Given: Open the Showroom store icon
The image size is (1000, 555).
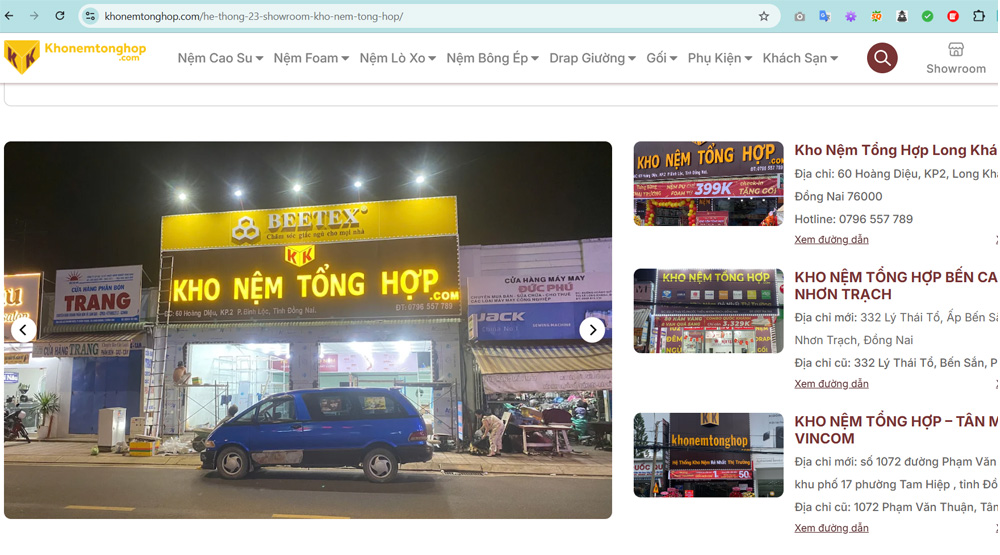Looking at the screenshot, I should pyautogui.click(x=955, y=58).
